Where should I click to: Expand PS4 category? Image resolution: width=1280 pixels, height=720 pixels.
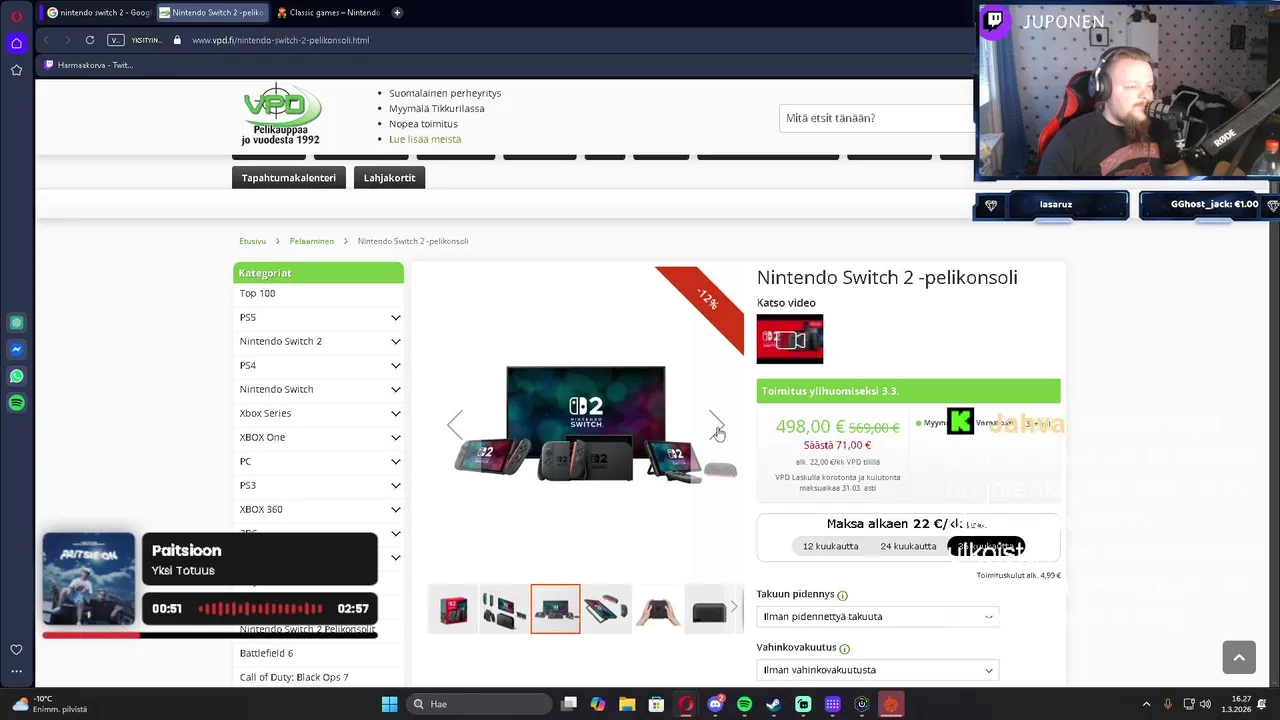pos(396,365)
